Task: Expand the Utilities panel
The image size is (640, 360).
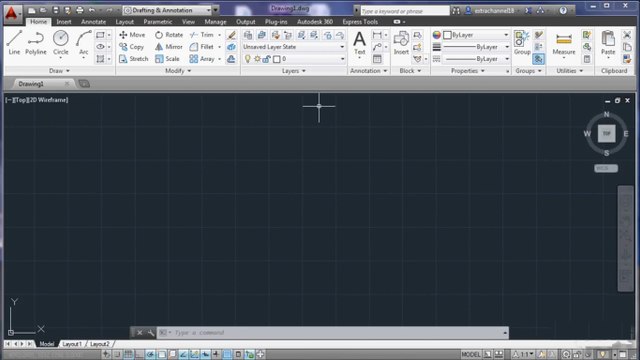Action: 569,71
